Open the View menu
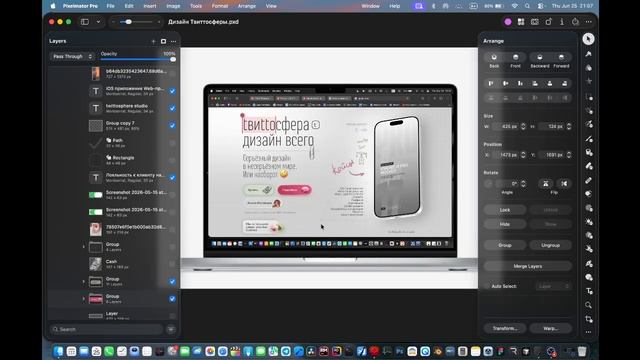Viewport: 640px width, 360px height. (x=271, y=6)
